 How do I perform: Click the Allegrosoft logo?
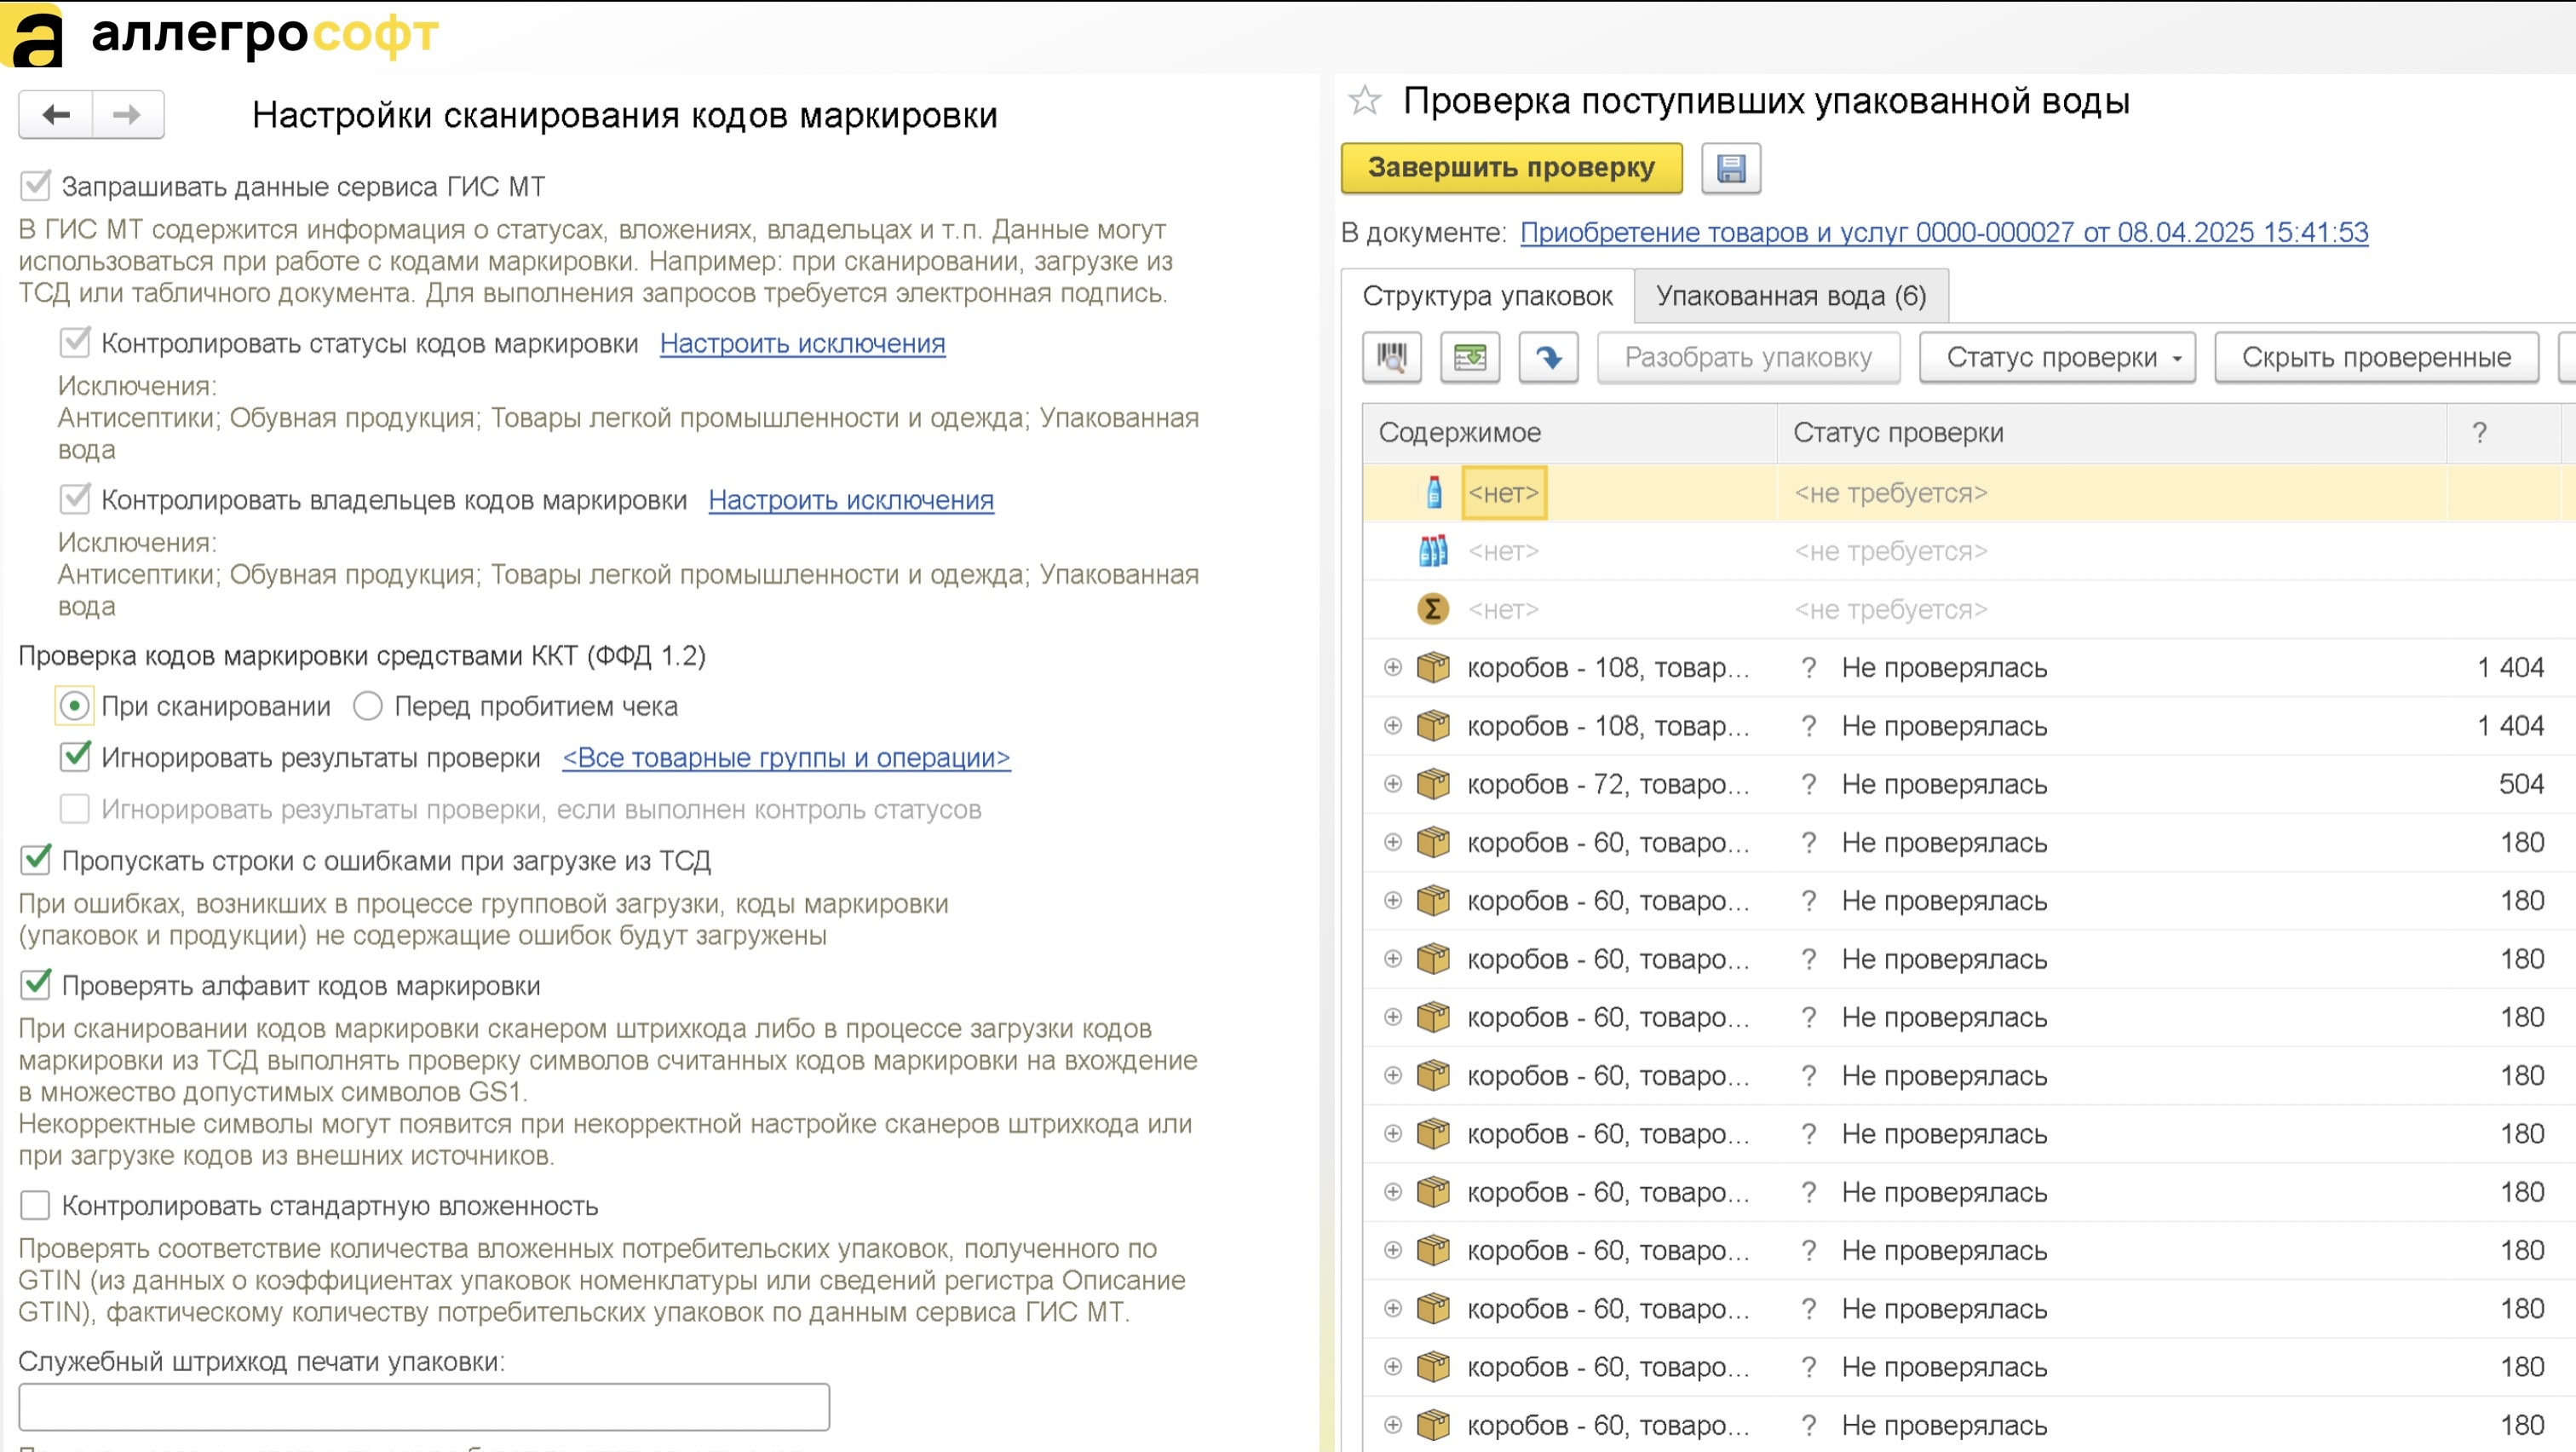(x=220, y=36)
